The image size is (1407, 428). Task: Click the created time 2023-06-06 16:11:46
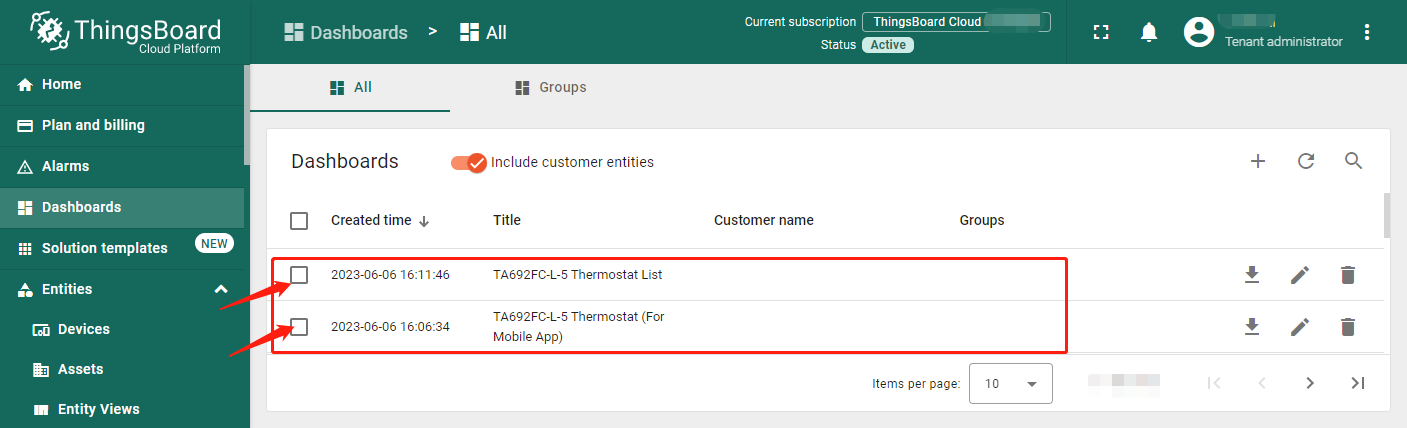pyautogui.click(x=390, y=275)
